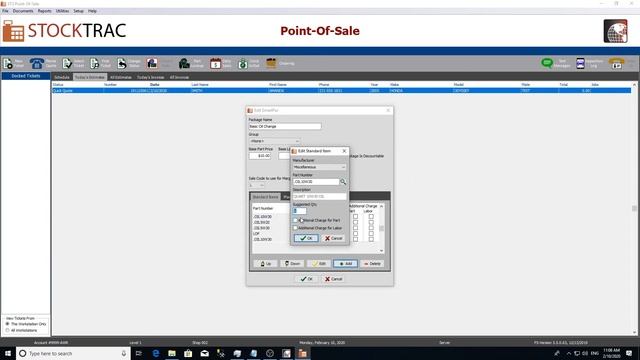Open Task View on the taskbar
Viewport: 640px width, 360px height.
coord(138,353)
